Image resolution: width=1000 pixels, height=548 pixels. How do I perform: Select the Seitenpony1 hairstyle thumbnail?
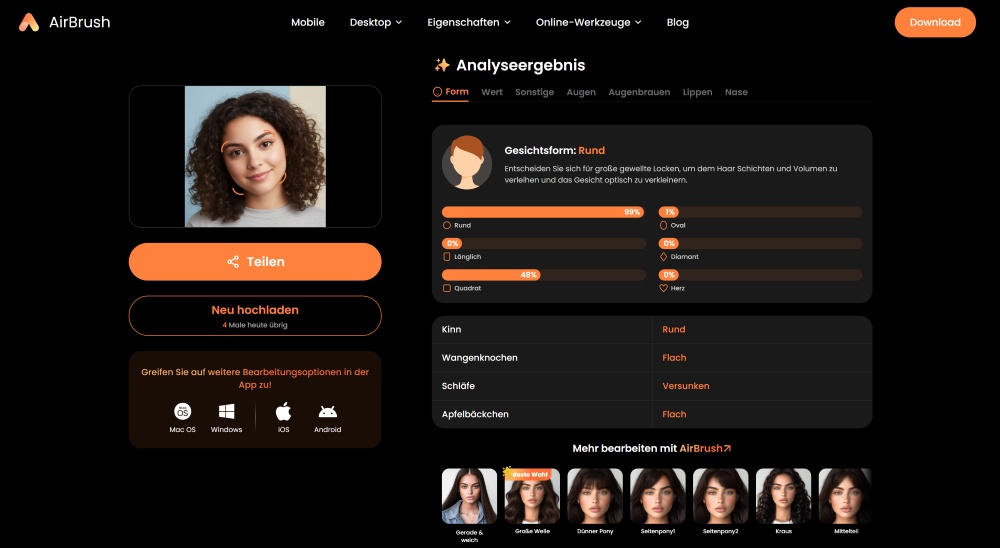pyautogui.click(x=658, y=496)
